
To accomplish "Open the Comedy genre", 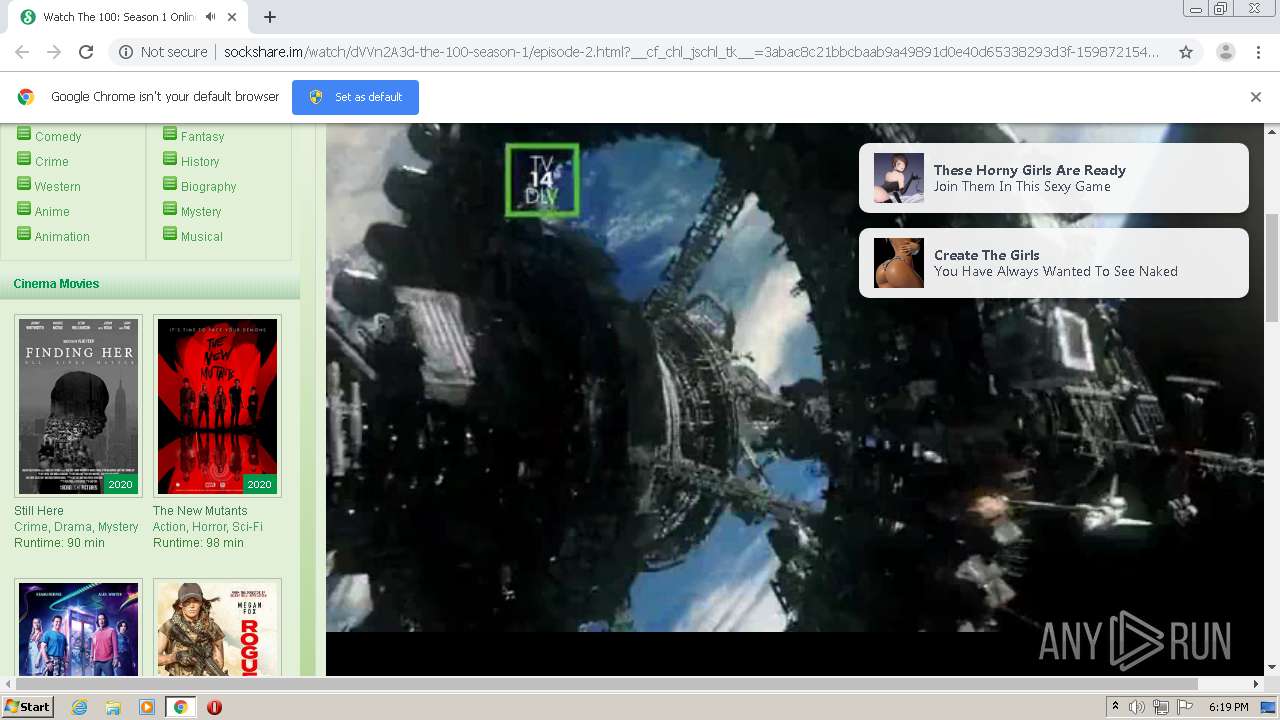I will pyautogui.click(x=58, y=136).
